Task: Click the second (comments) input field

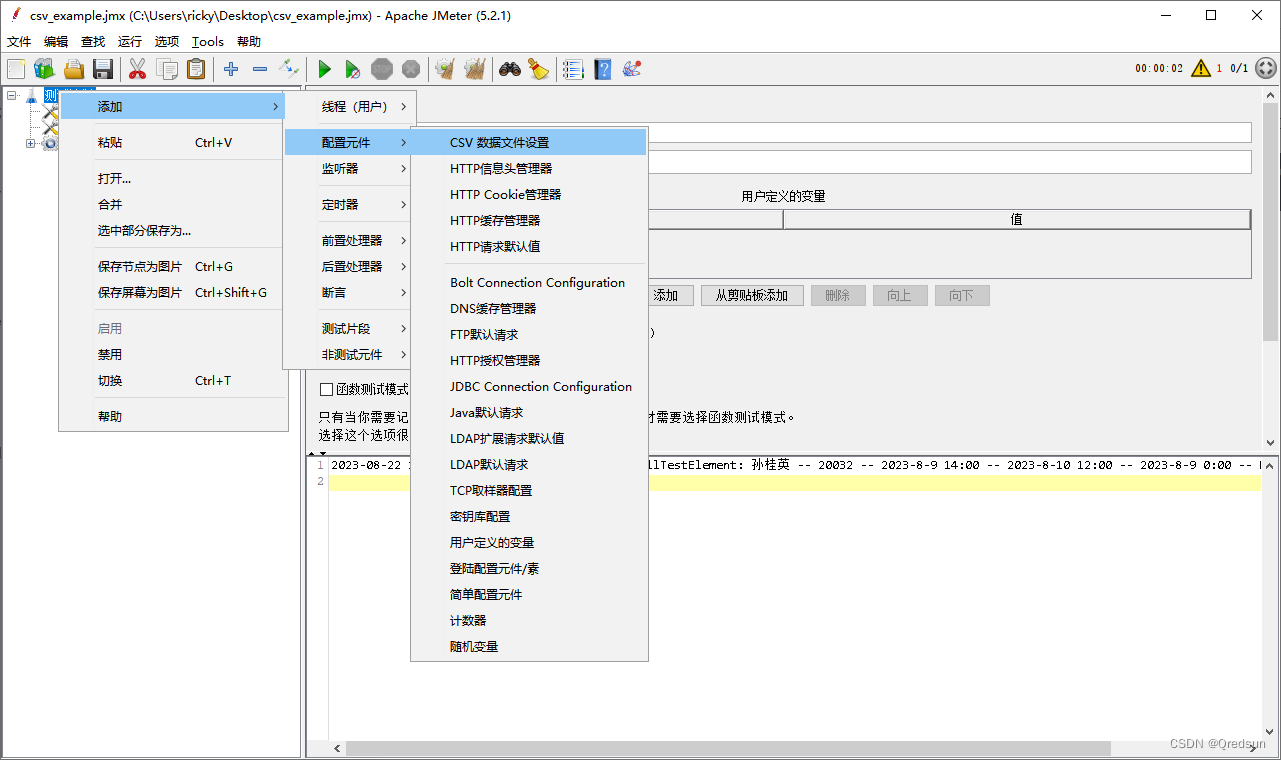Action: [949, 162]
